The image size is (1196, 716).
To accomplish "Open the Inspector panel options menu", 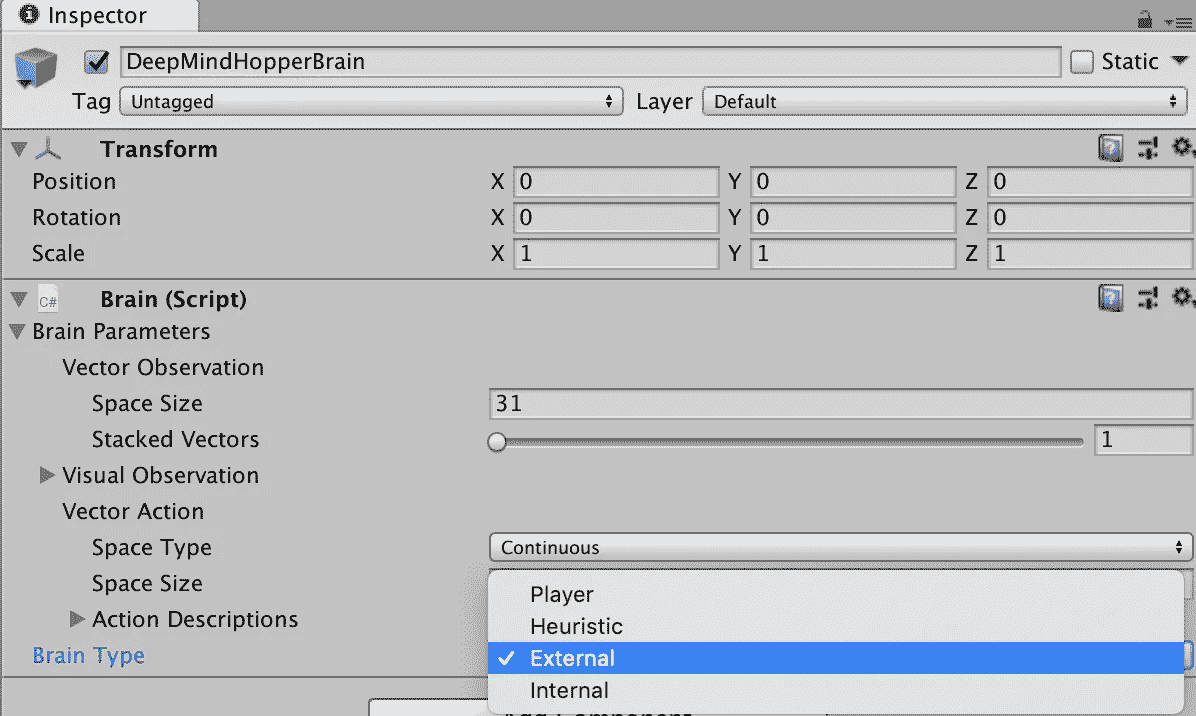I will pos(1179,23).
